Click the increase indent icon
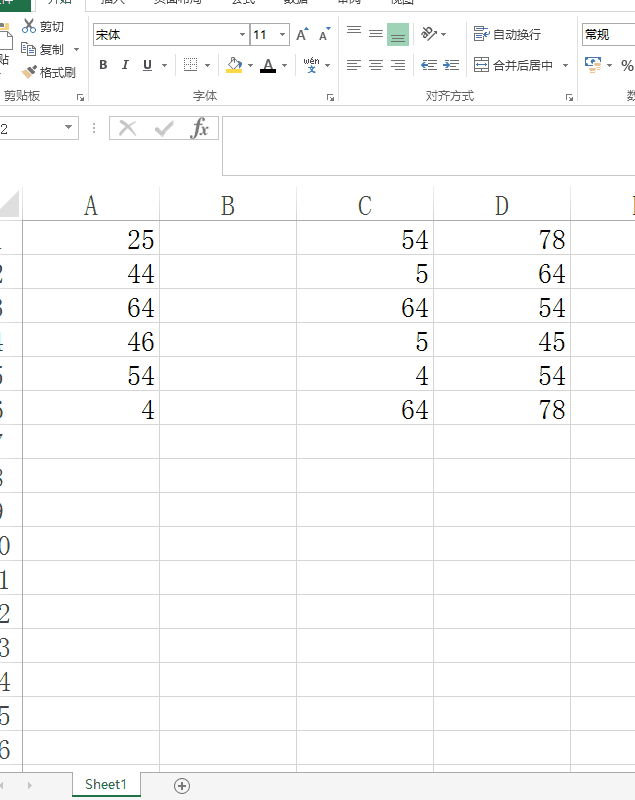Viewport: 635px width, 800px height. (451, 65)
